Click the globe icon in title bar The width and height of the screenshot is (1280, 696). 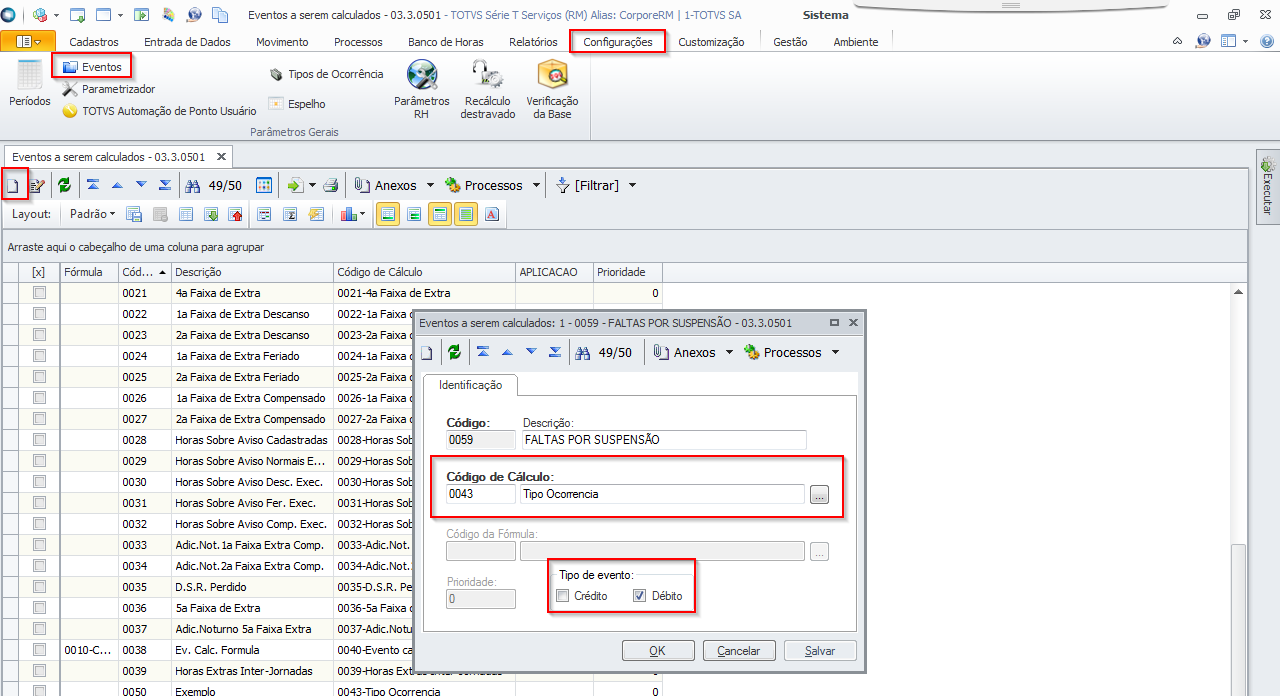(194, 15)
